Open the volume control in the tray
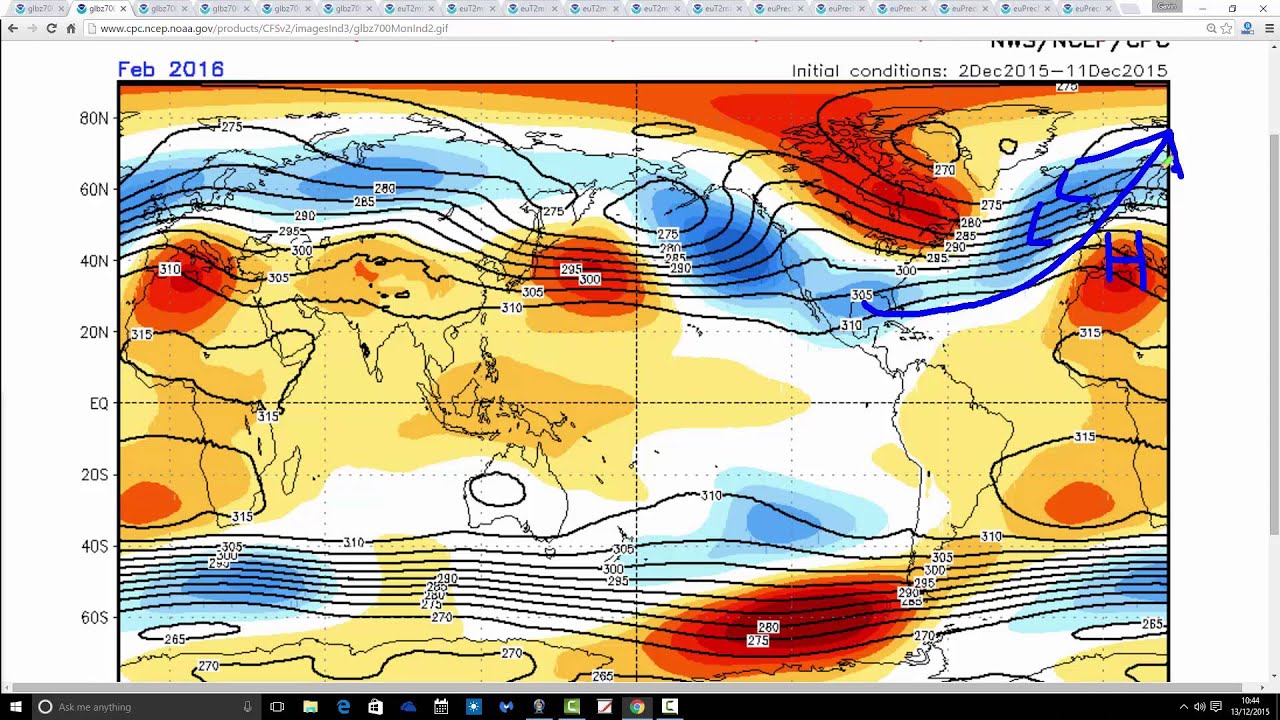This screenshot has height=720, width=1280. pyautogui.click(x=1200, y=707)
